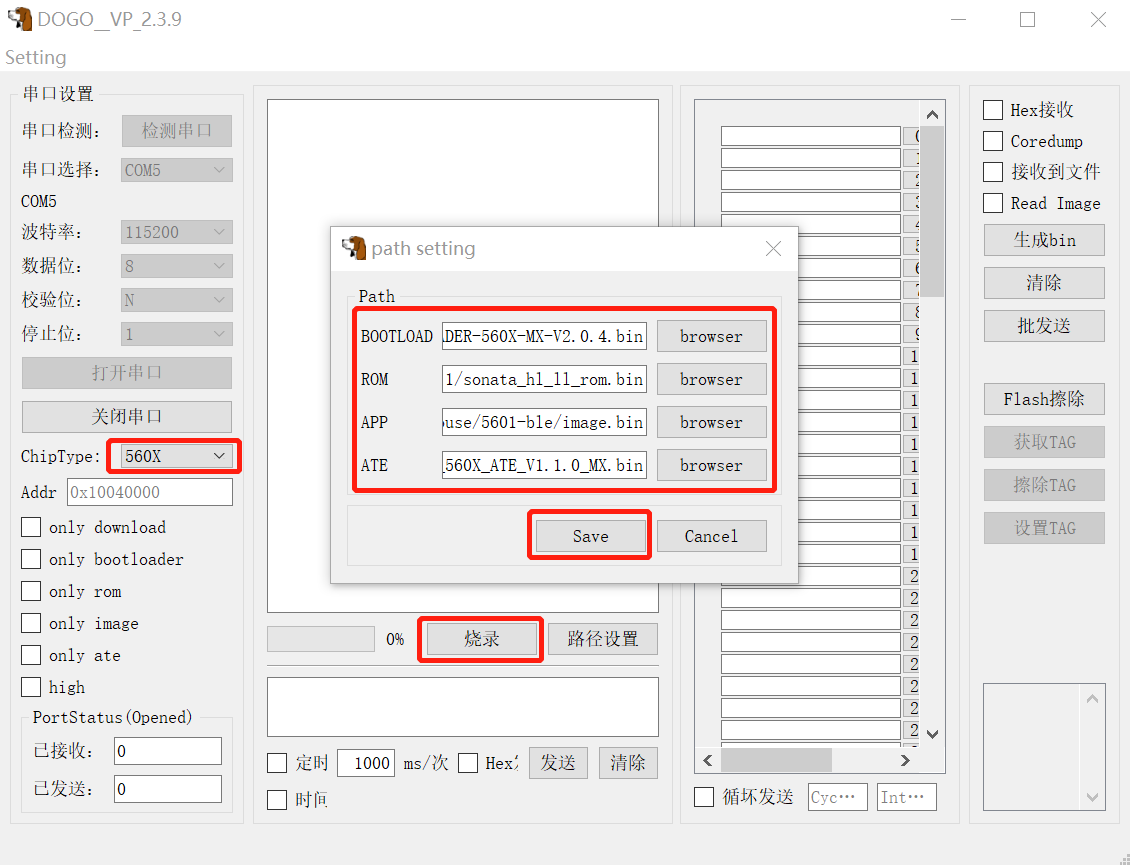The image size is (1130, 865).
Task: Enable the only image checkbox
Action: click(31, 624)
